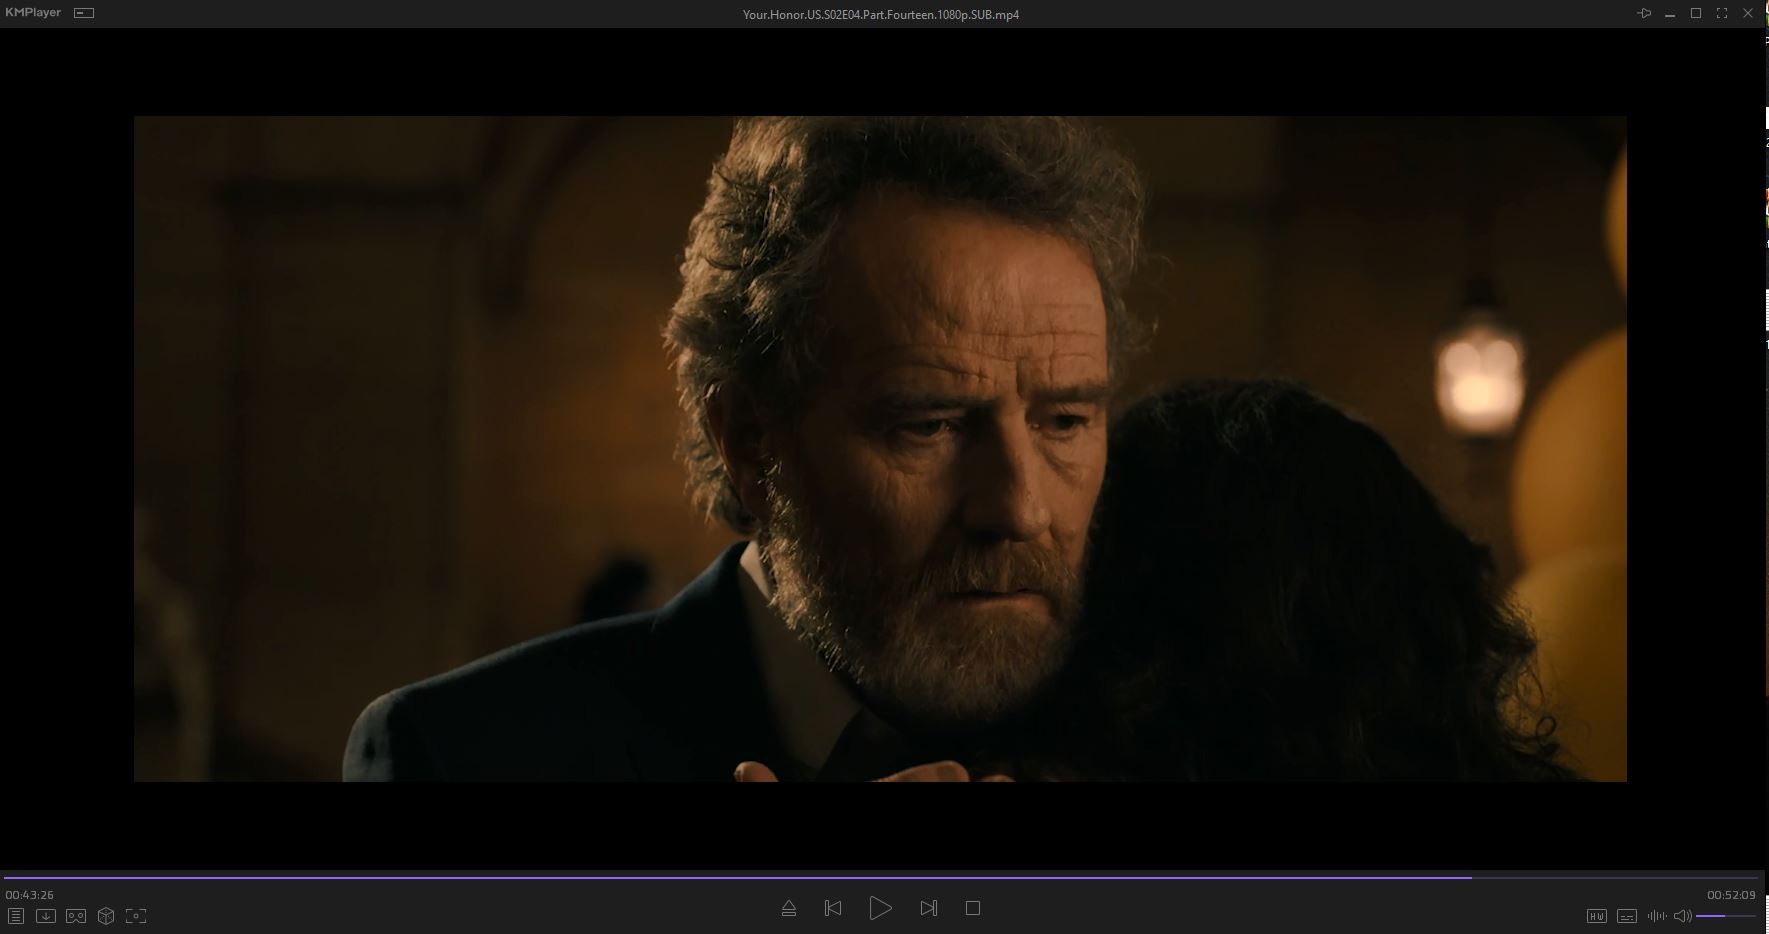The width and height of the screenshot is (1769, 934).
Task: Stop video playback
Action: (972, 908)
